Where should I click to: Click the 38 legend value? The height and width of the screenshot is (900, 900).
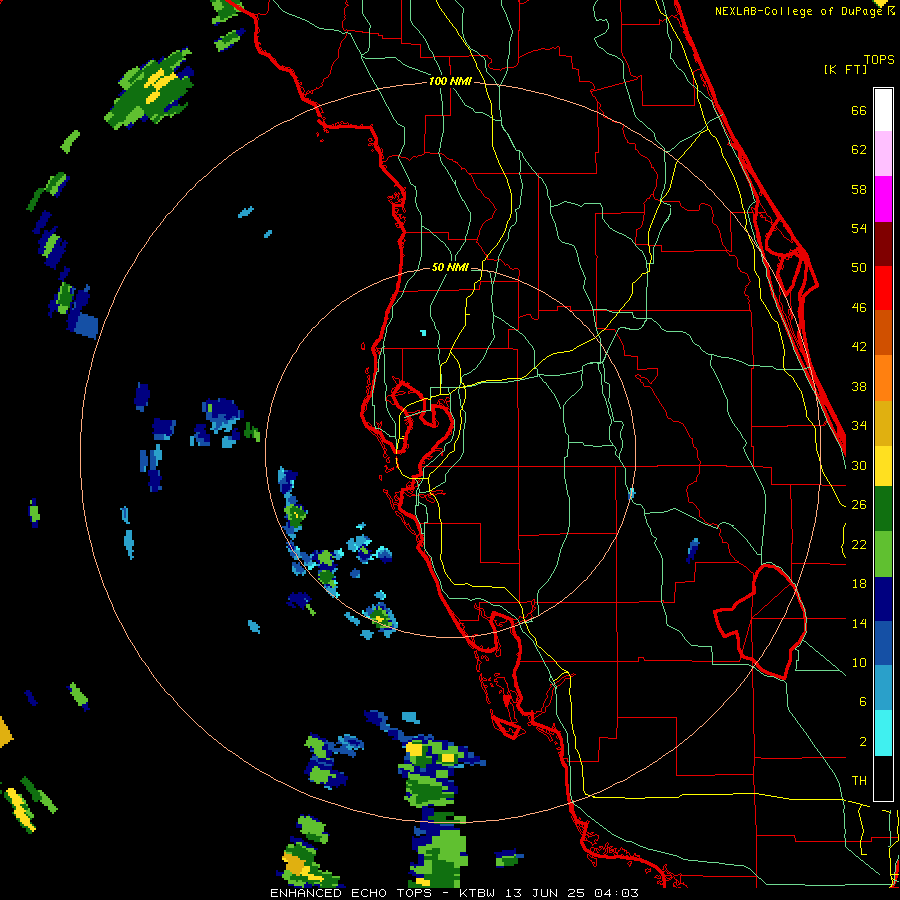(859, 386)
